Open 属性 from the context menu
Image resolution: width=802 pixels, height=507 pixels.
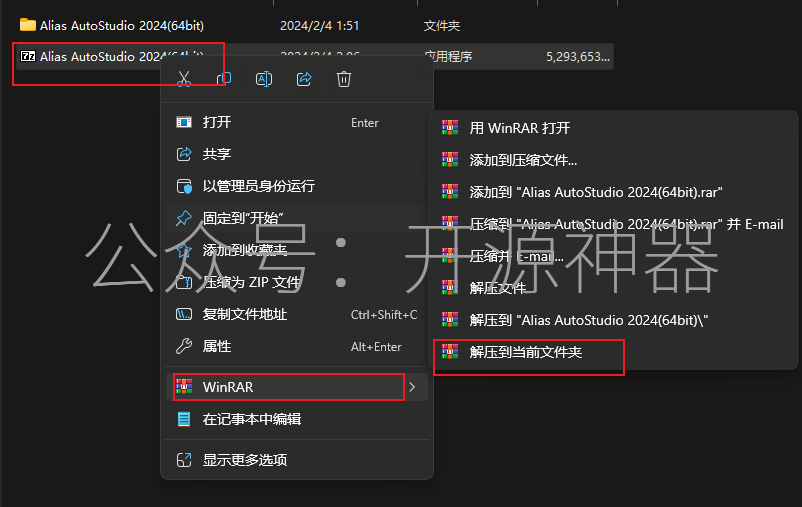[x=297, y=346]
